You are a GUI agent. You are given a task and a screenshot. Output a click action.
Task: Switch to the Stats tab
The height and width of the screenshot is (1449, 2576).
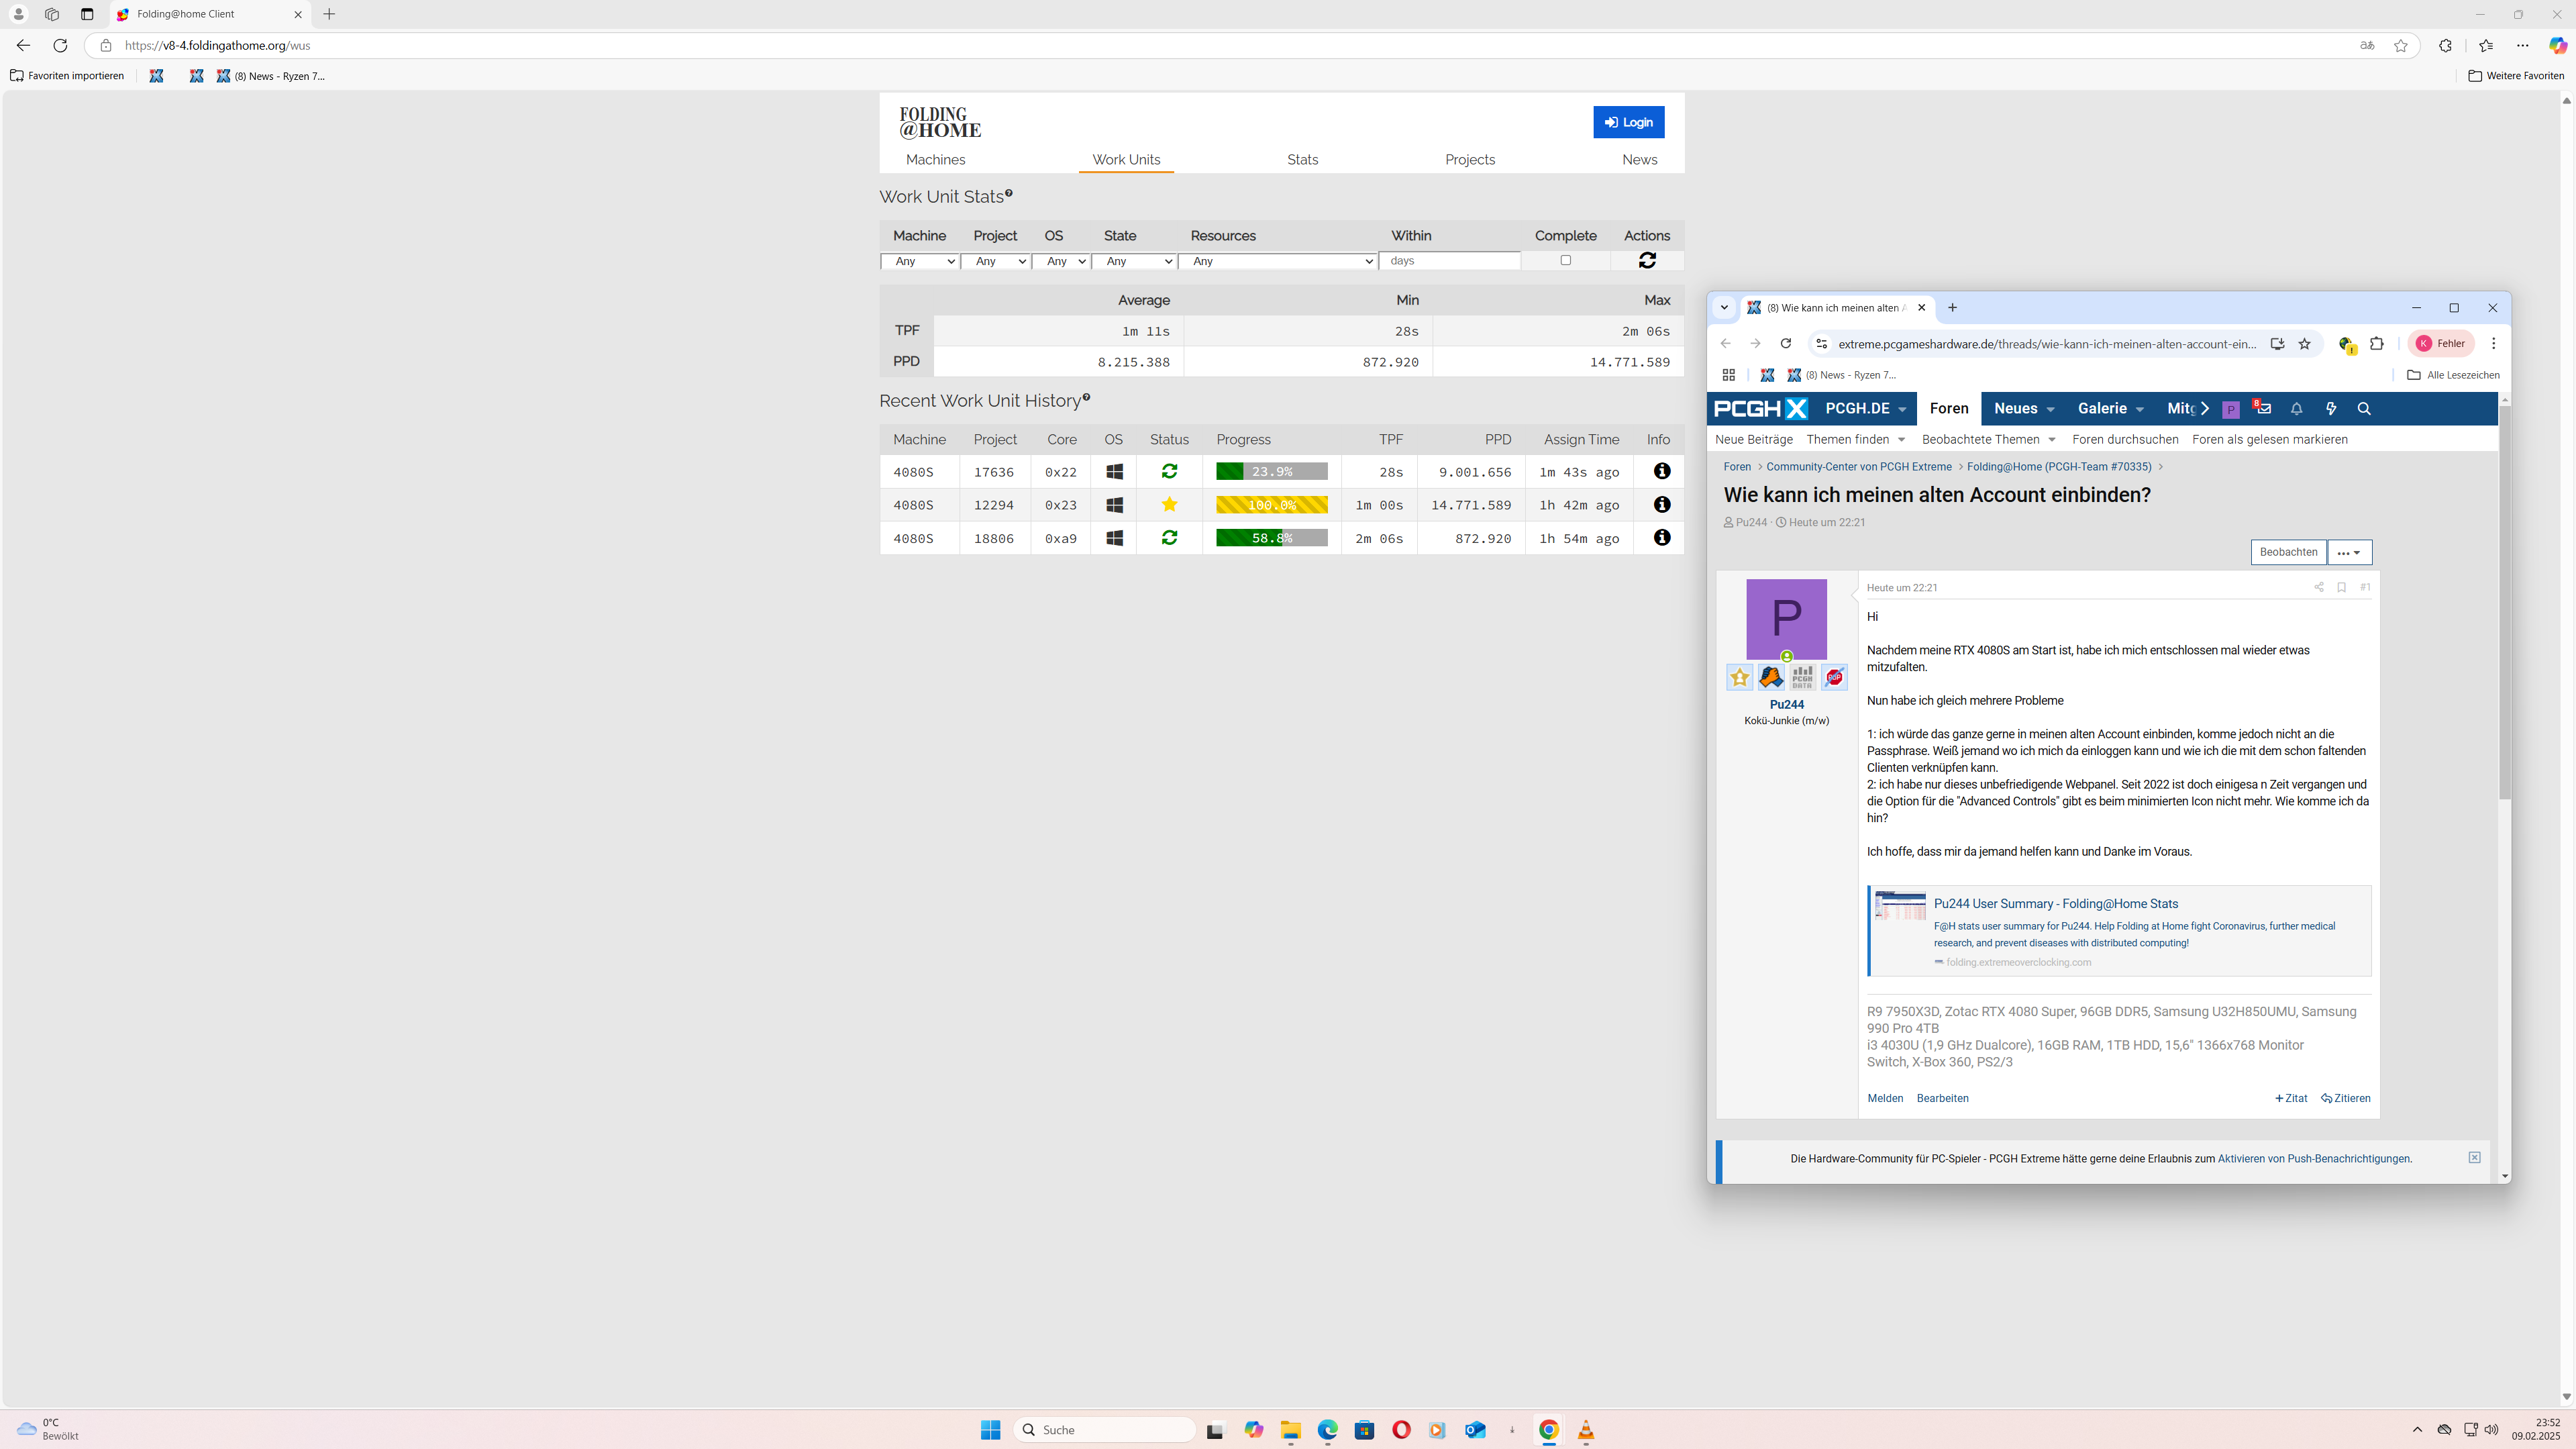pyautogui.click(x=1302, y=160)
